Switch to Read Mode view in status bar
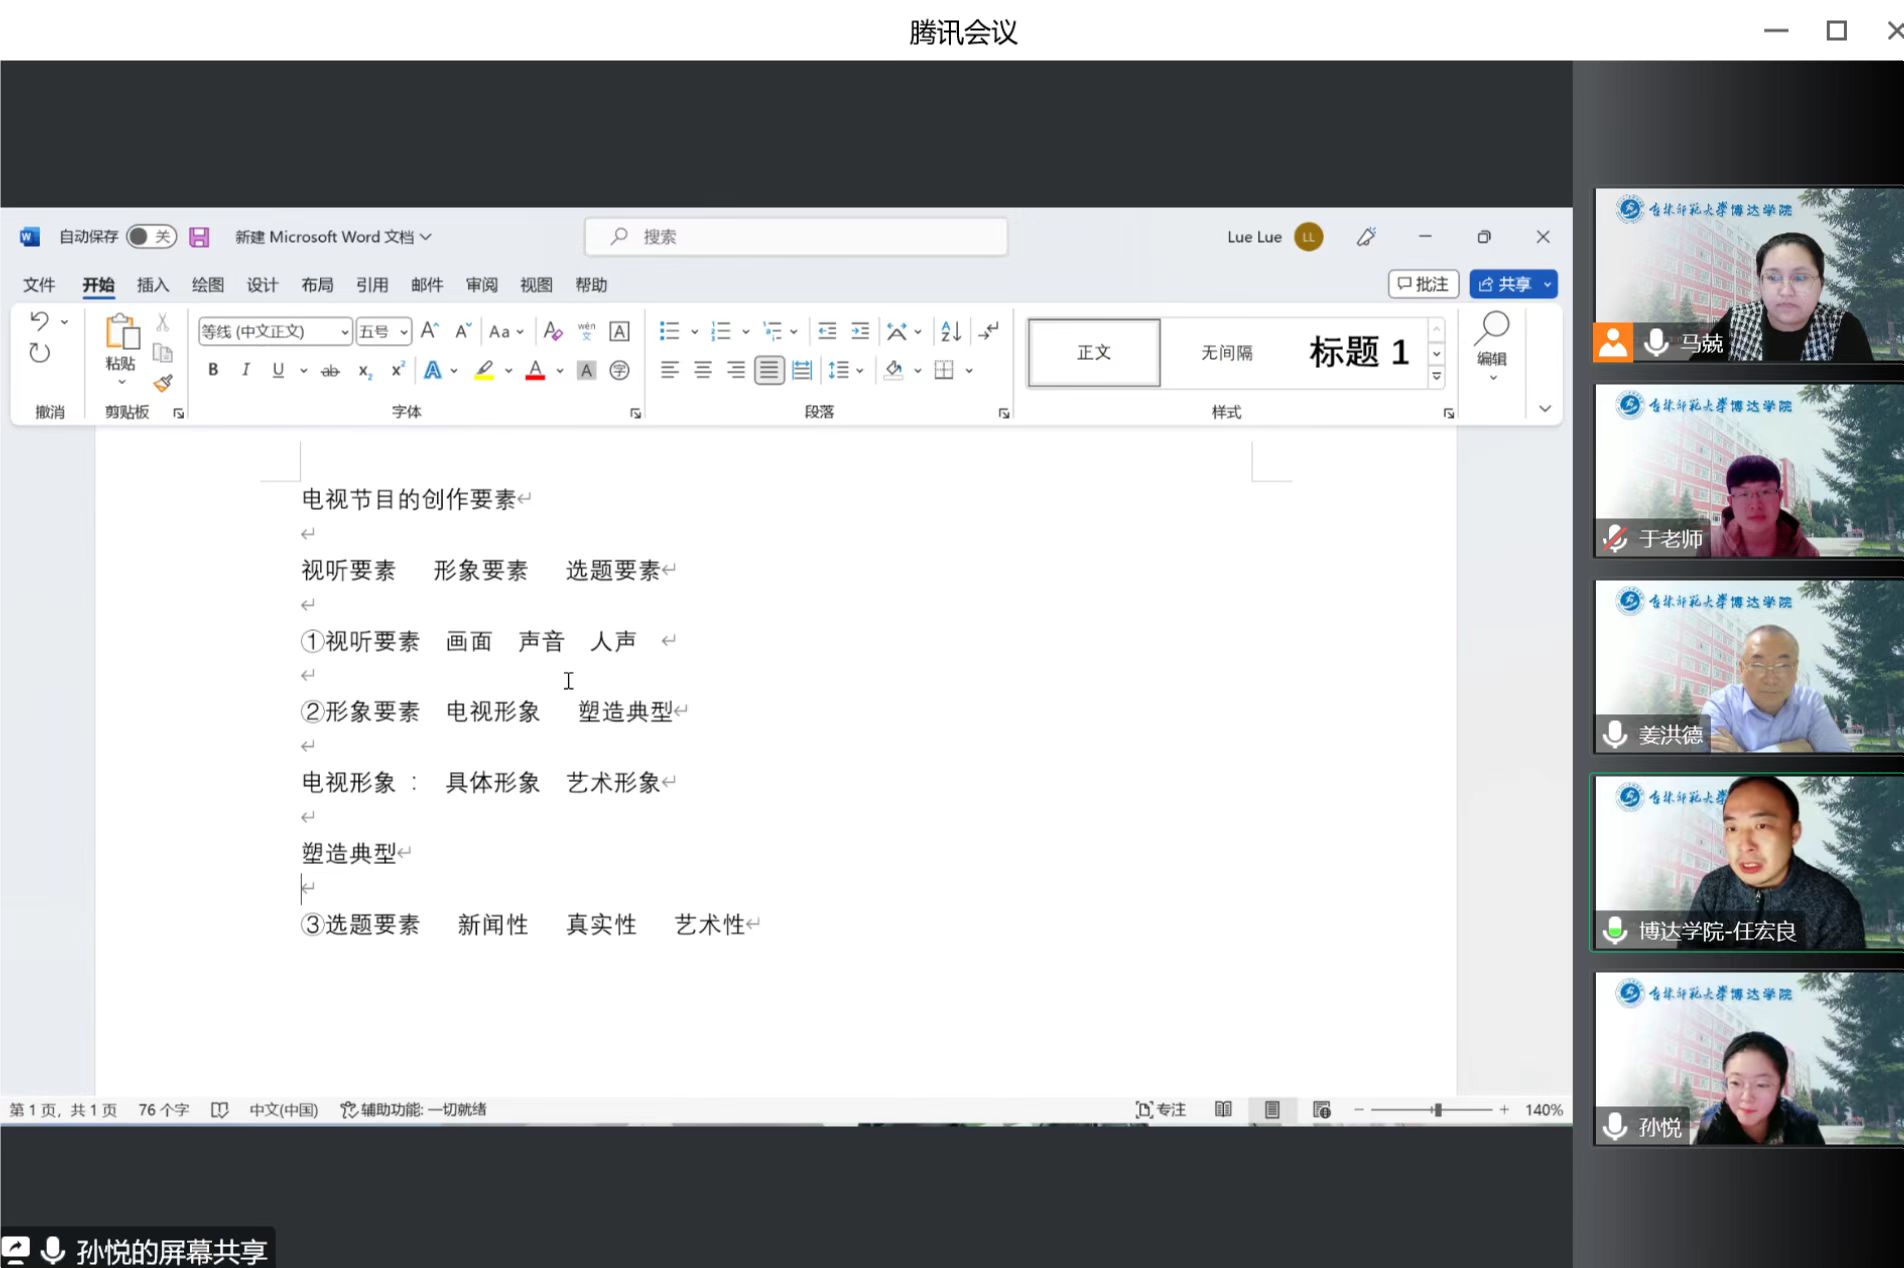The height and width of the screenshot is (1268, 1904). pyautogui.click(x=1223, y=1109)
